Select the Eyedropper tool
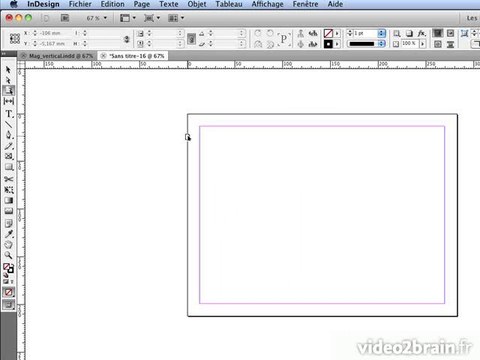 [8, 234]
